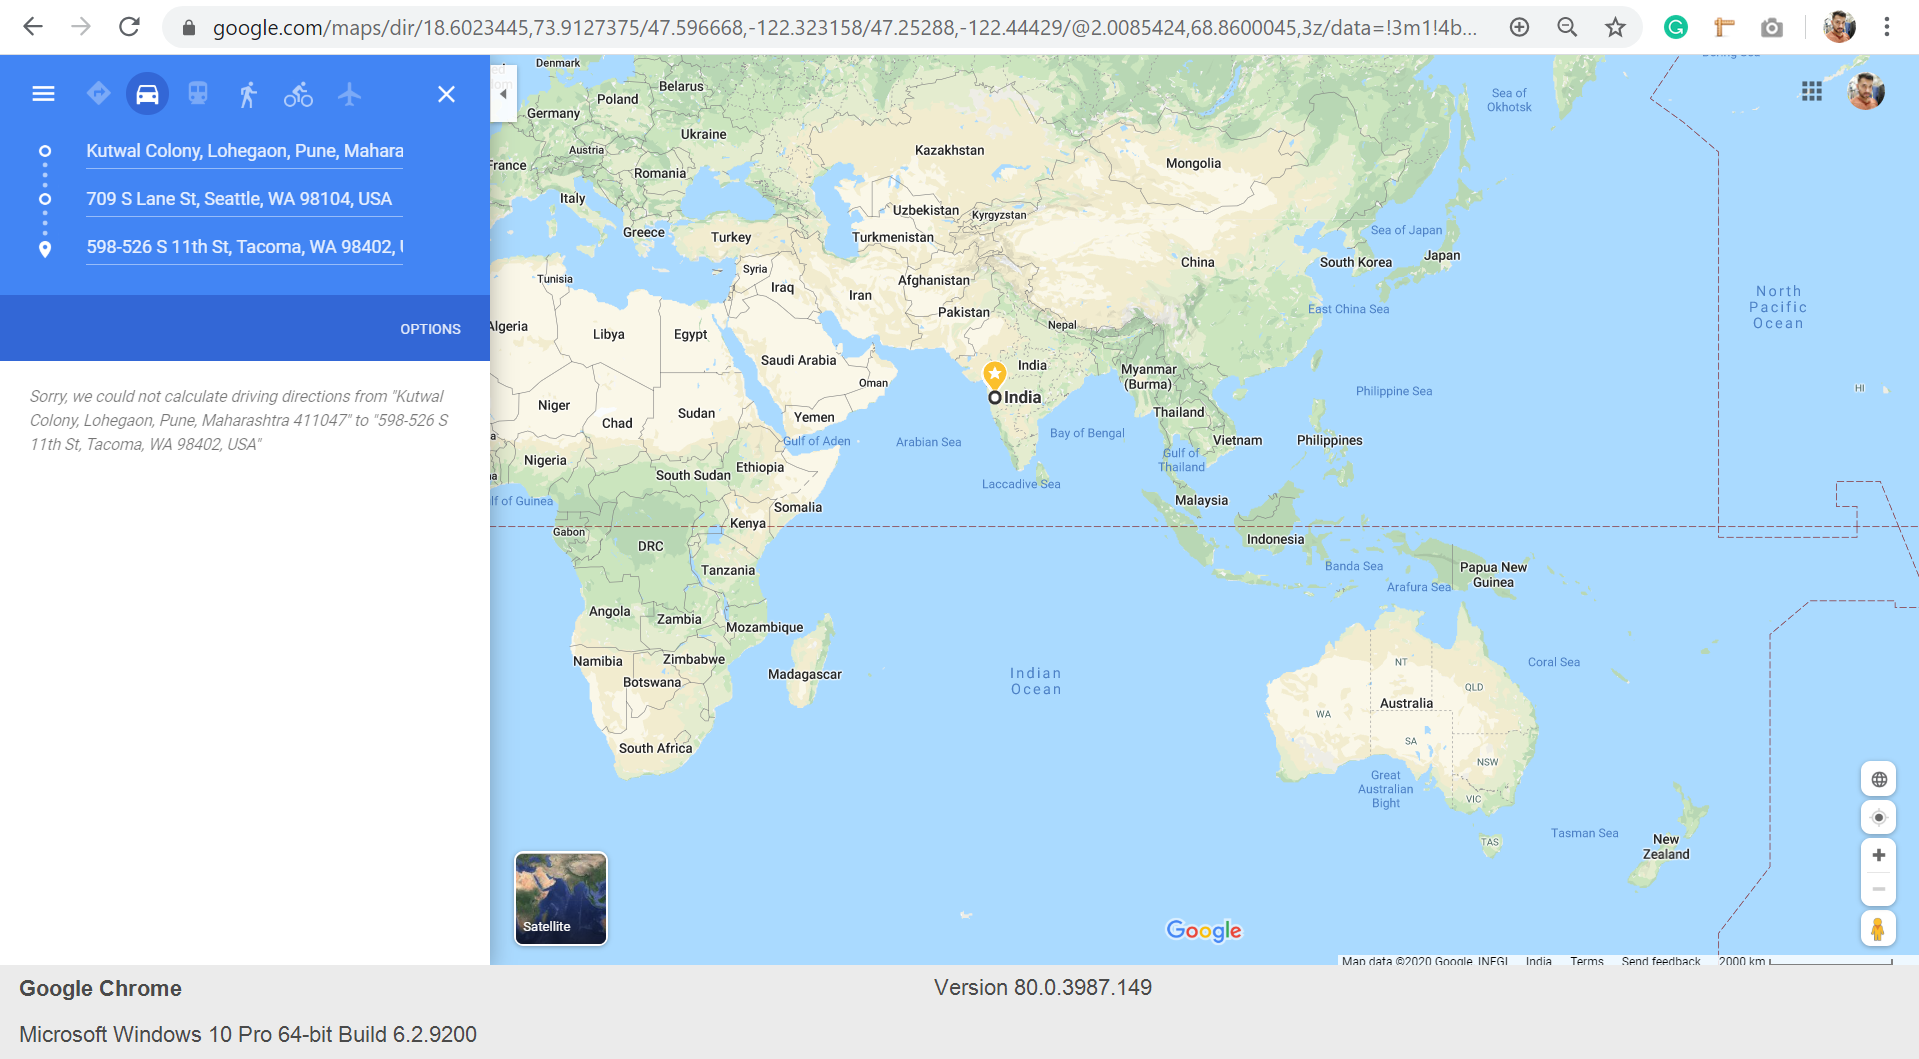
Task: Collapse the side panel arrow
Action: click(x=503, y=94)
